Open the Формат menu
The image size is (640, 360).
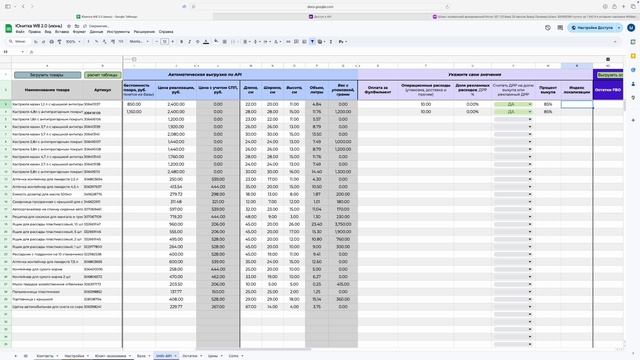pyautogui.click(x=79, y=32)
